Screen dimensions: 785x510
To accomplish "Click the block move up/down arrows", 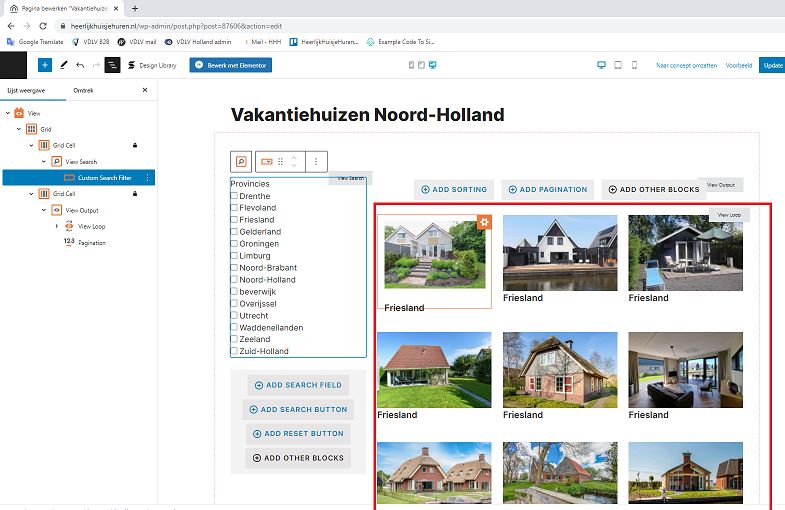I will tap(294, 162).
